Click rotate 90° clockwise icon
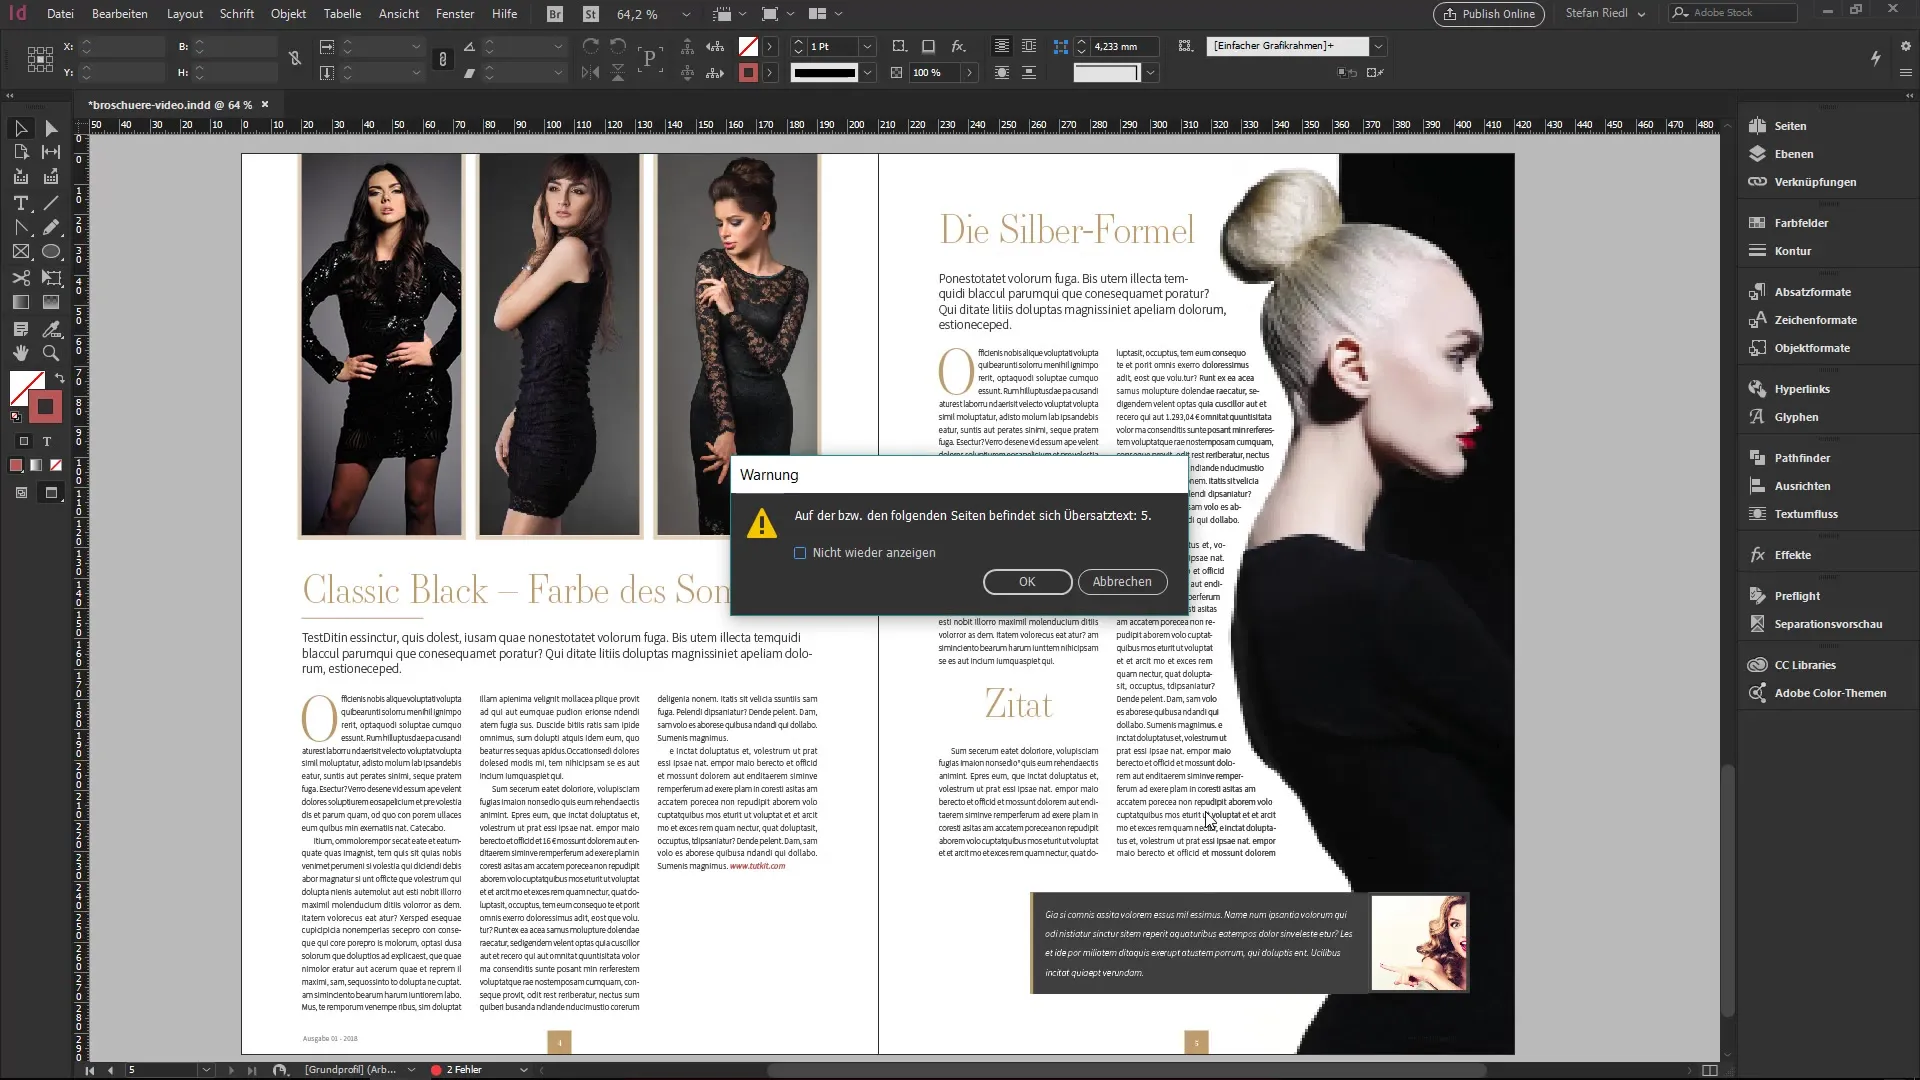Viewport: 1920px width, 1080px height. coord(591,46)
